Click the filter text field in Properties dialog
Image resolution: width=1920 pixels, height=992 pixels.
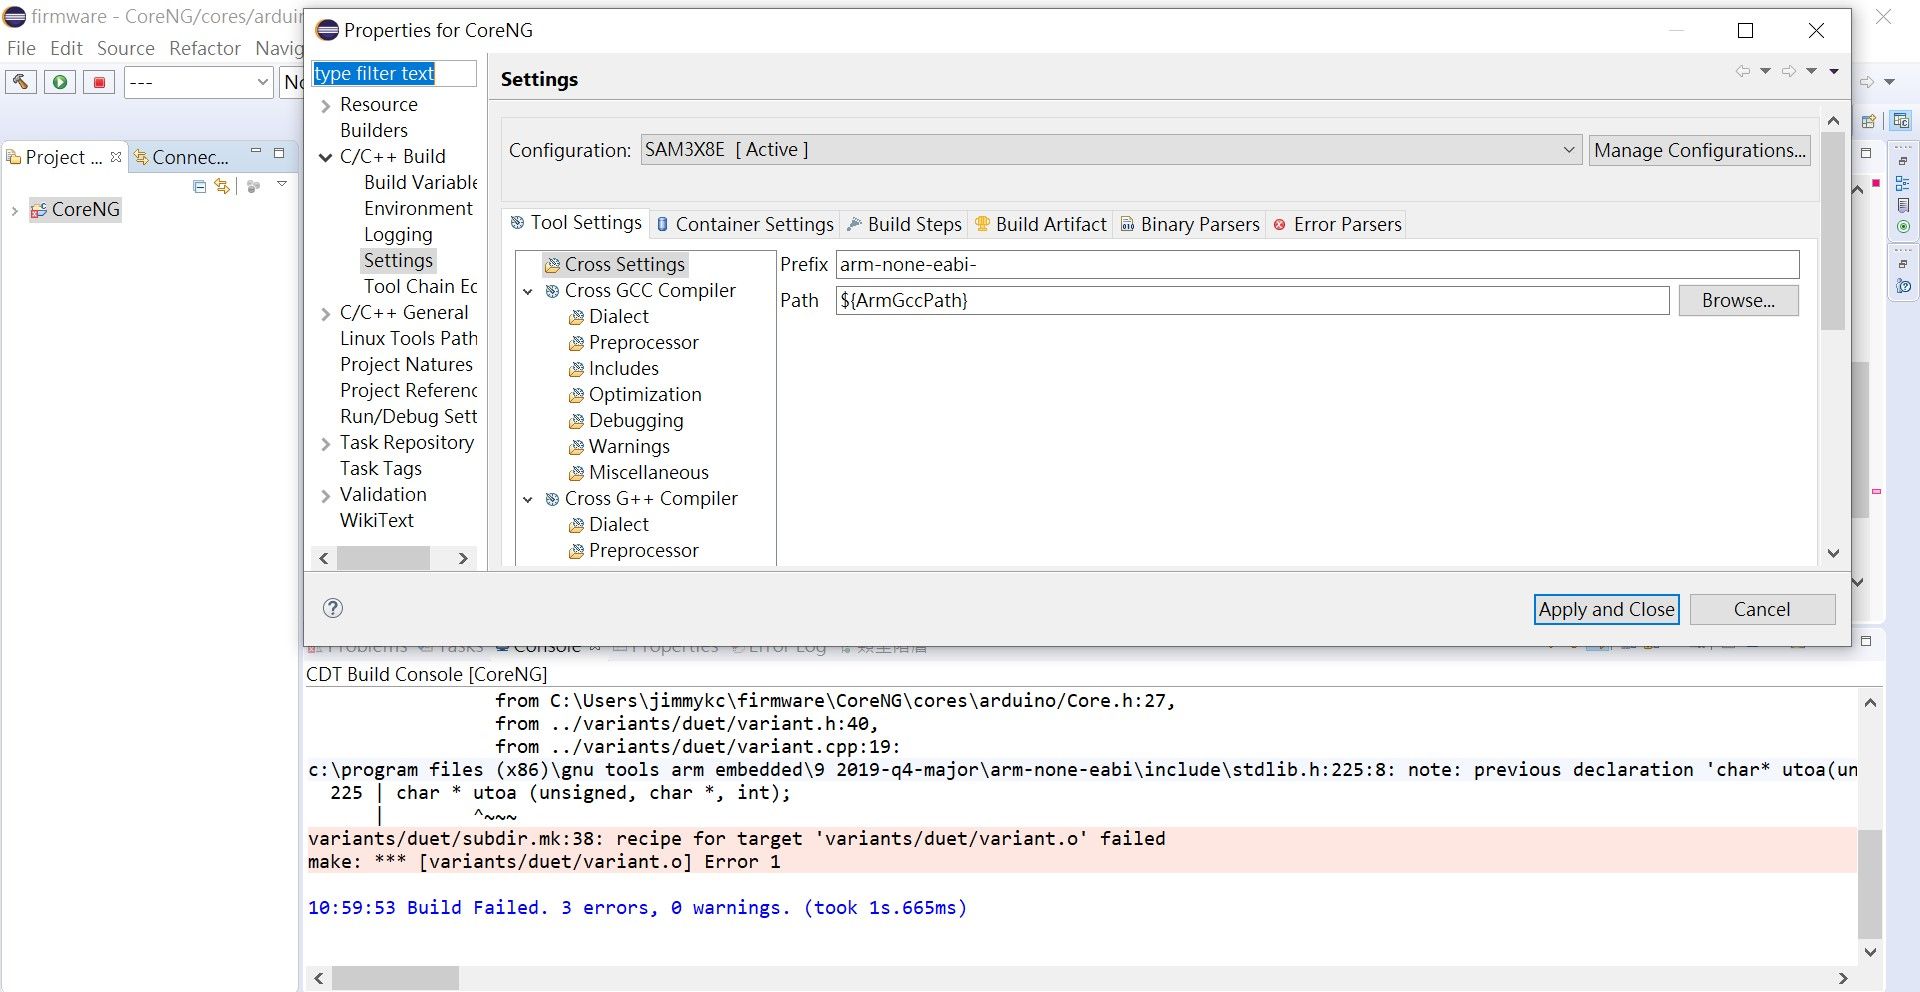(394, 73)
